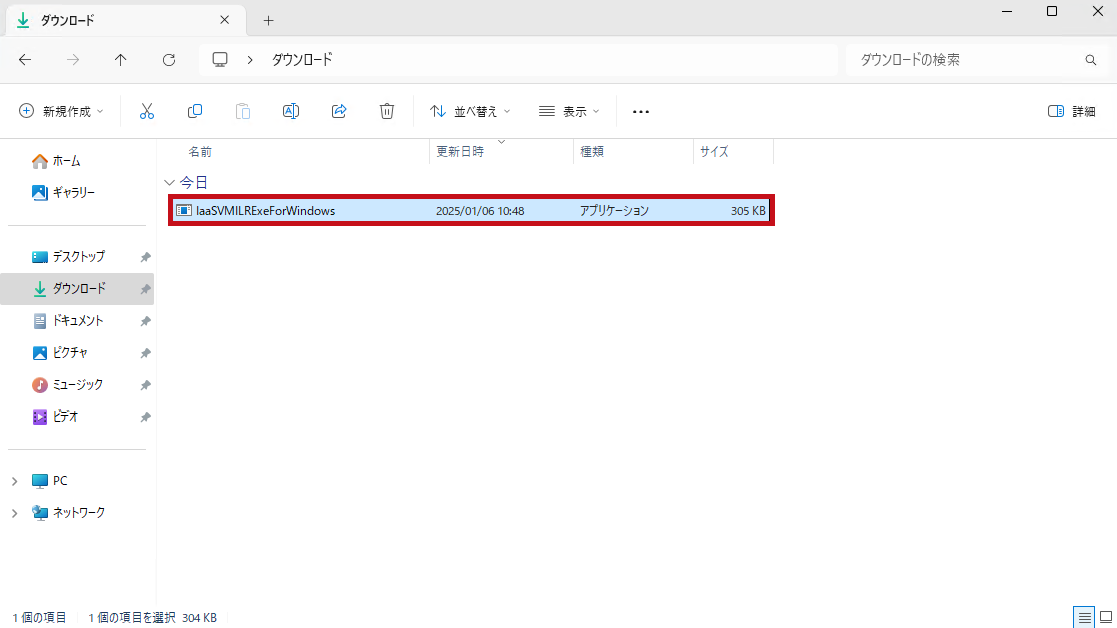Click the 305 KB size cell

pos(748,211)
